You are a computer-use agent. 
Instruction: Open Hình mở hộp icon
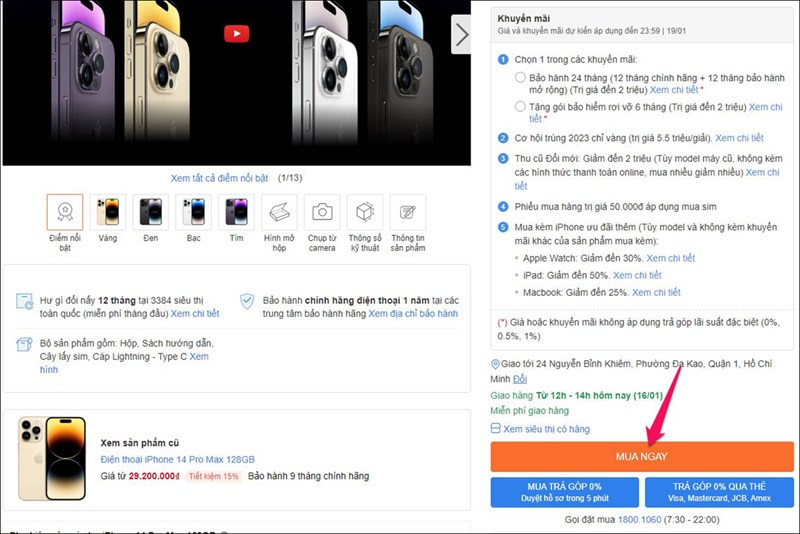pyautogui.click(x=279, y=212)
